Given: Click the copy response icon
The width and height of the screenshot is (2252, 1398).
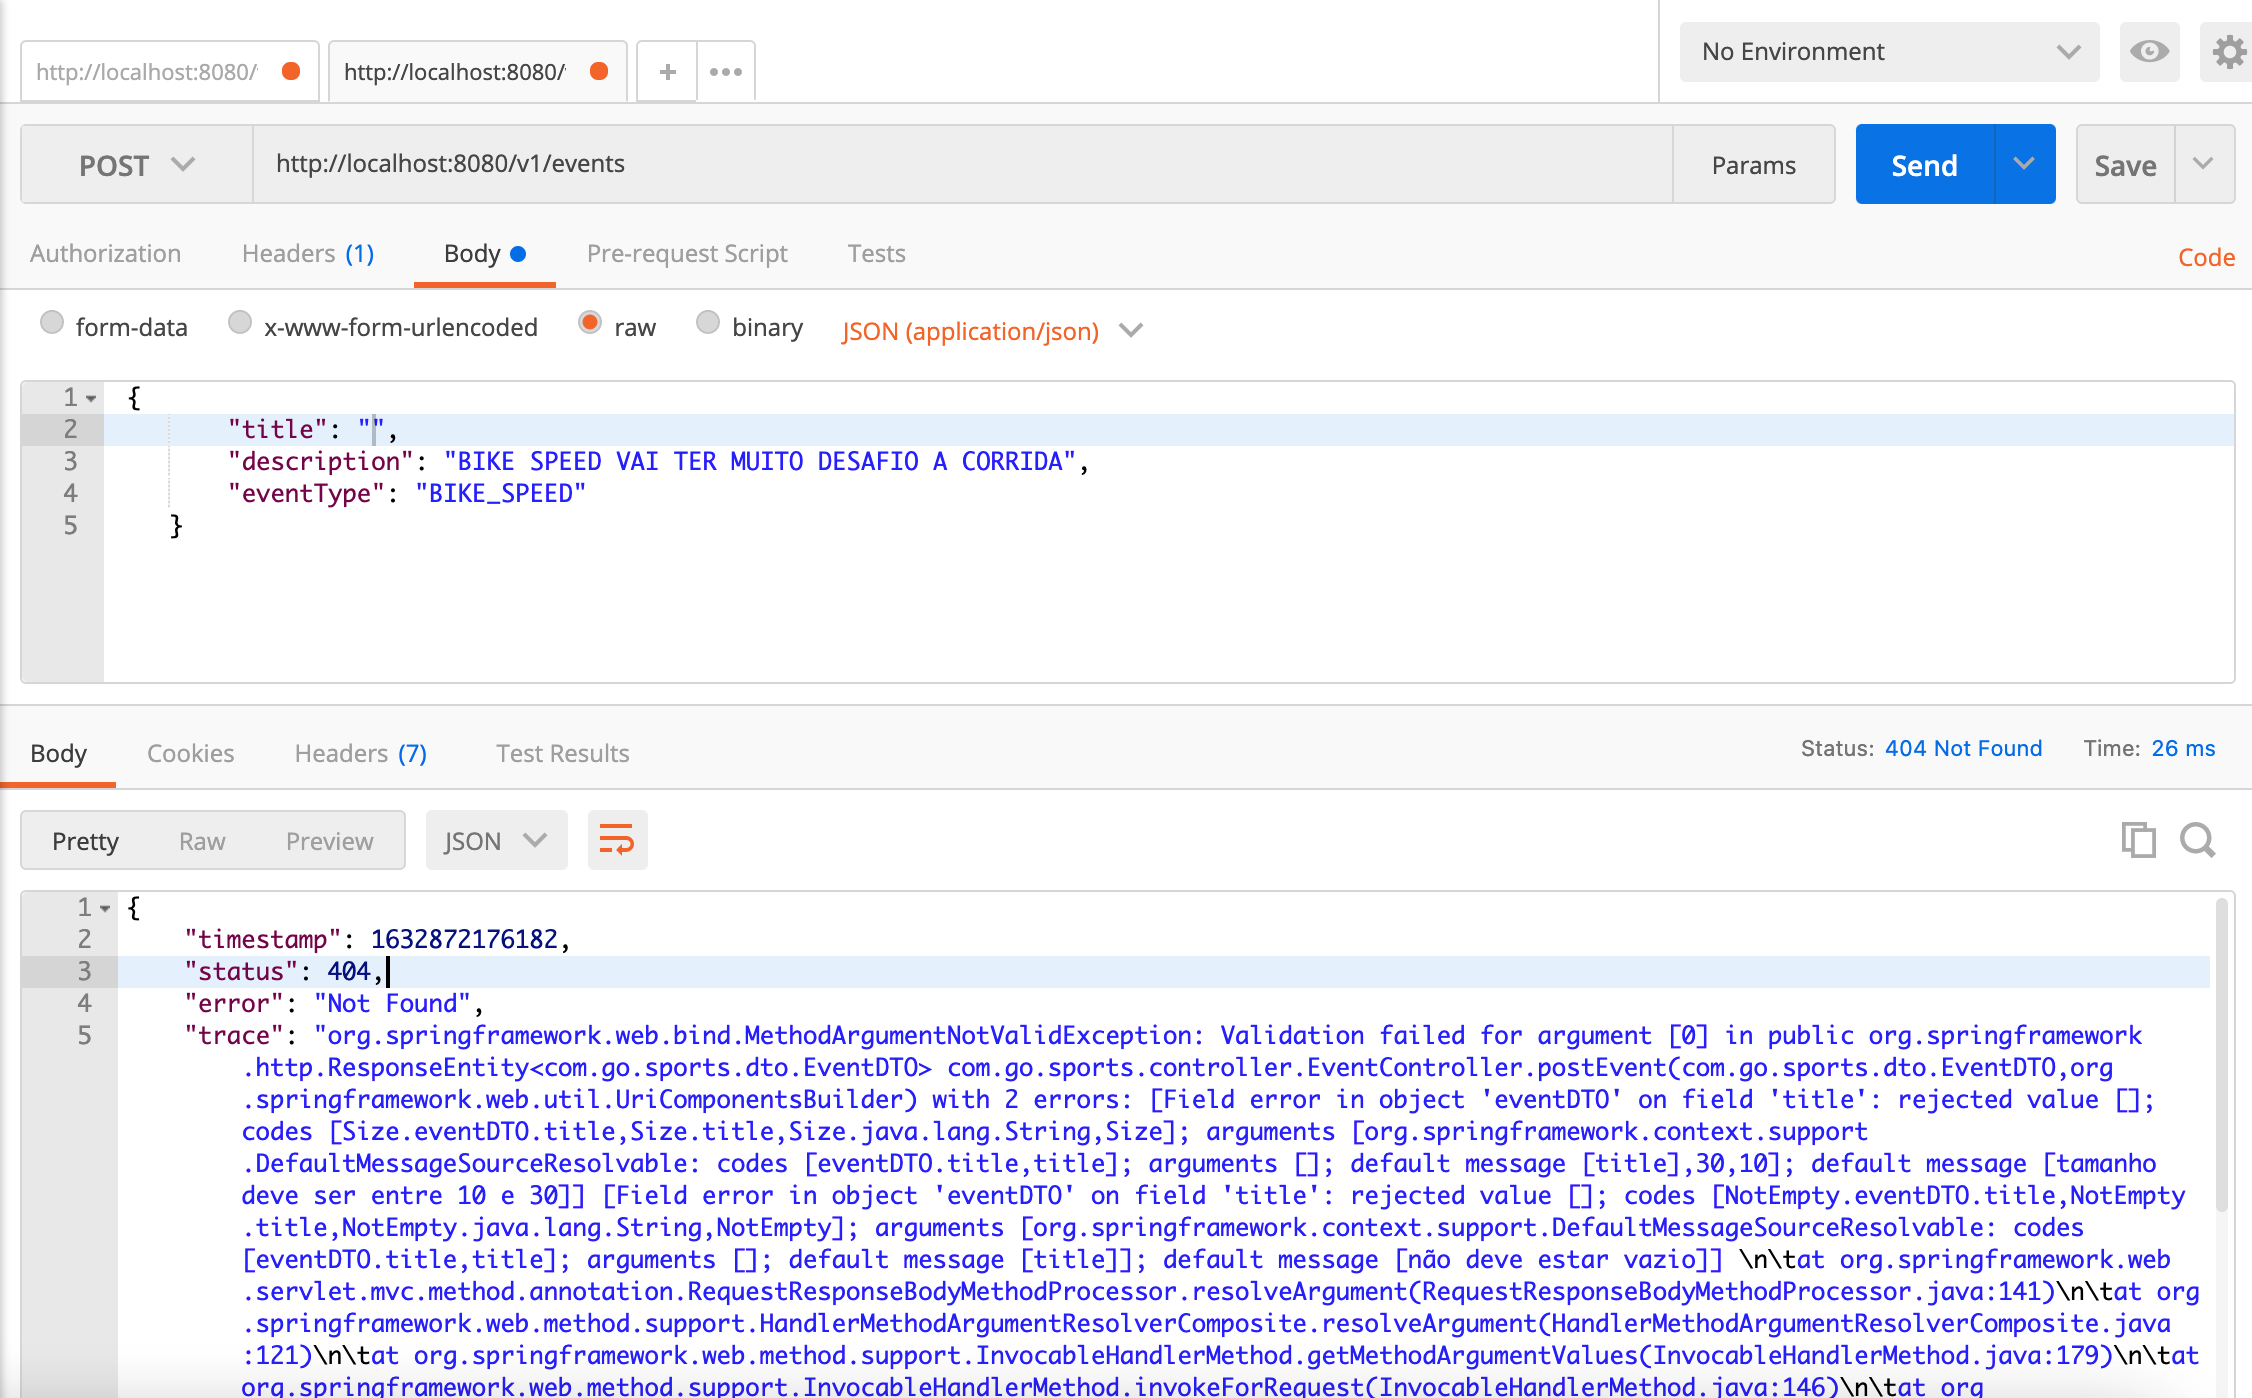Looking at the screenshot, I should click(2138, 838).
